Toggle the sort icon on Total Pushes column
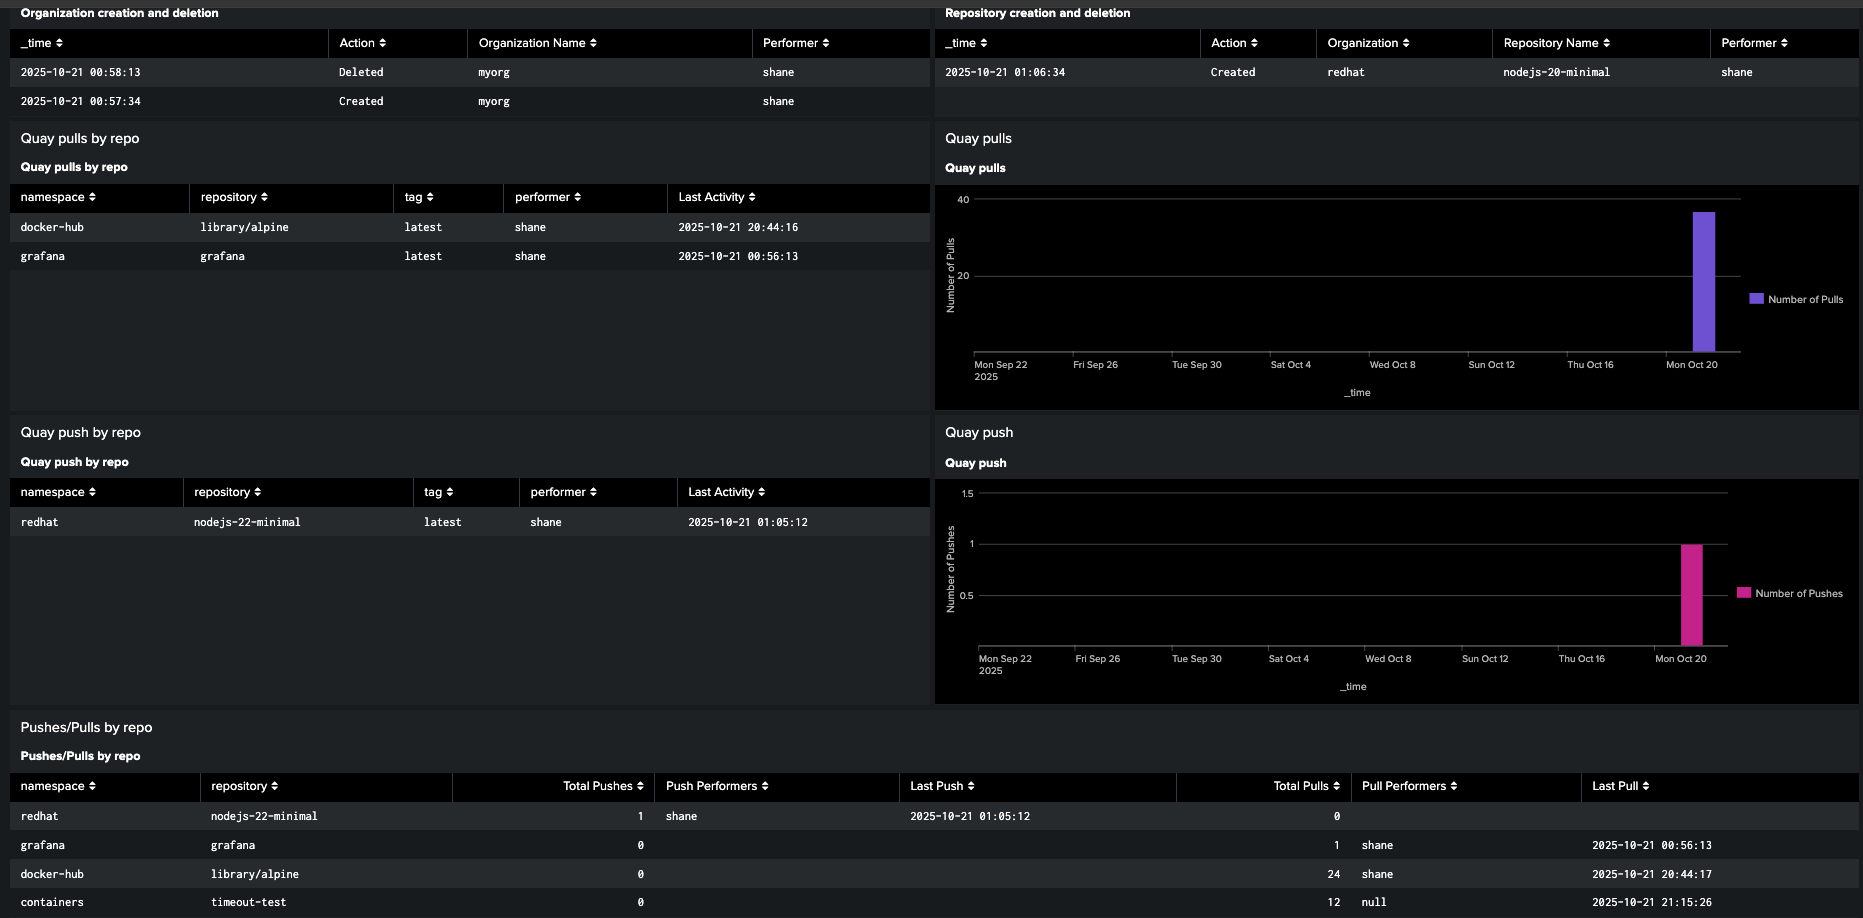The height and width of the screenshot is (918, 1863). 640,786
